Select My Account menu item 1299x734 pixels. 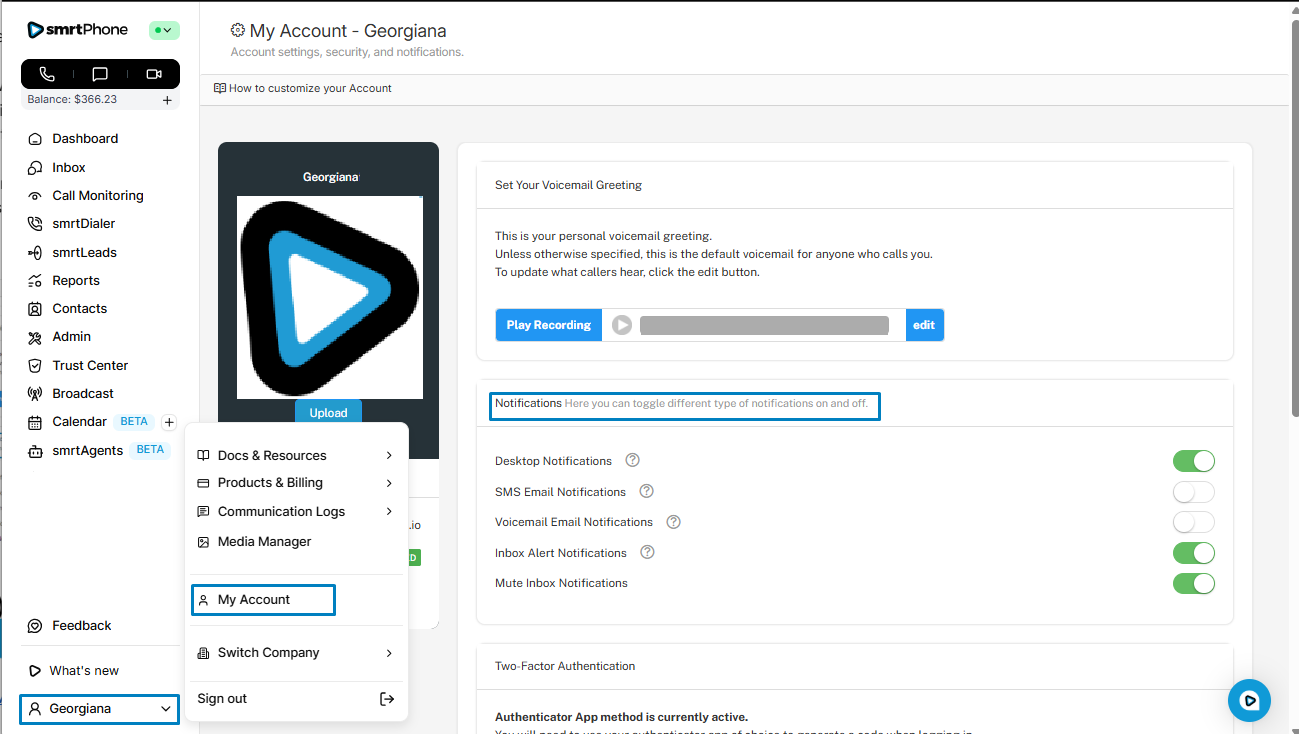pyautogui.click(x=262, y=600)
